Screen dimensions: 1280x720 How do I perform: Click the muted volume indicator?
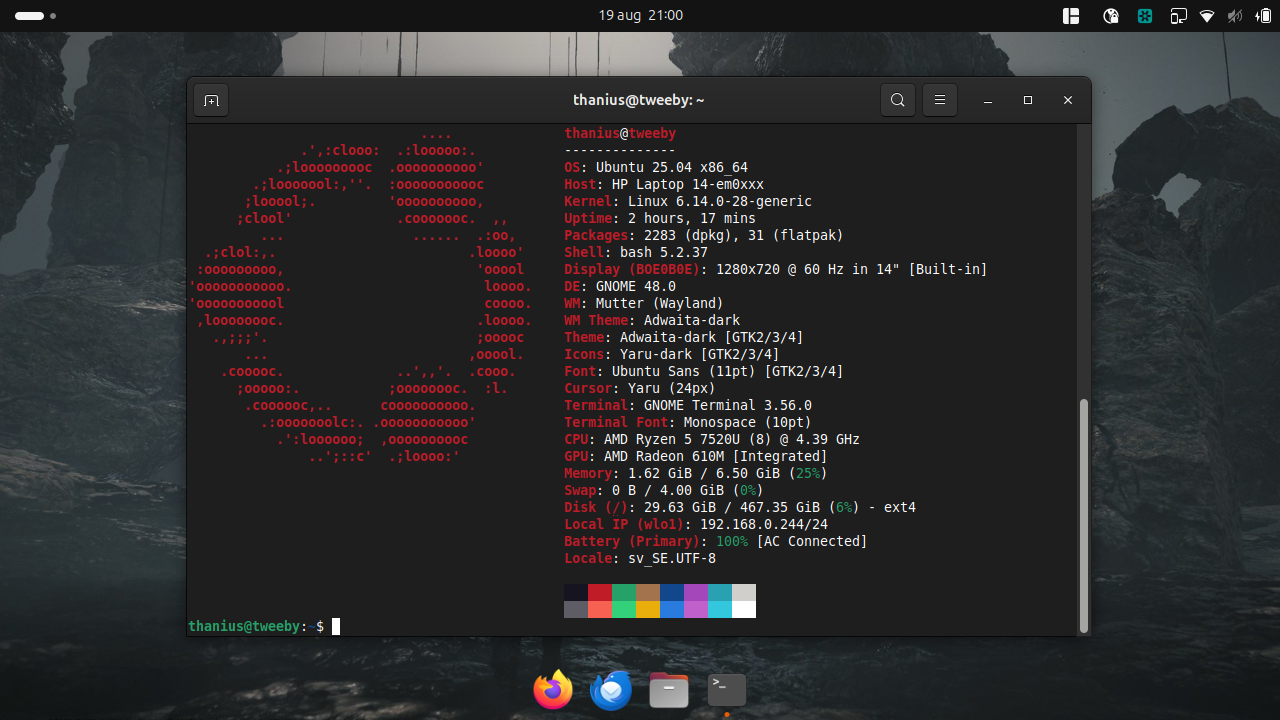[1235, 16]
